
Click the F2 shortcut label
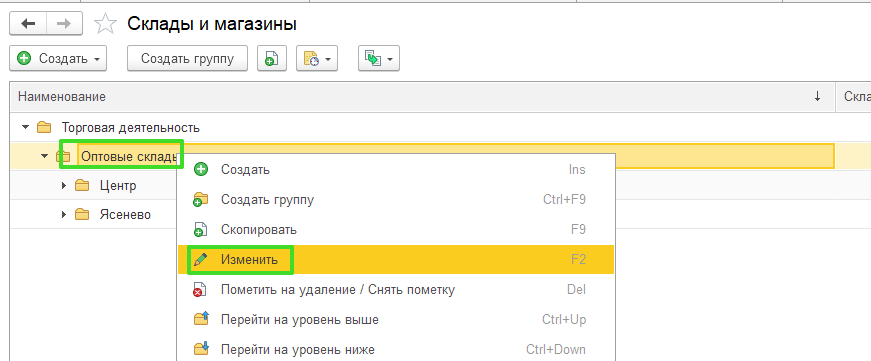(578, 259)
